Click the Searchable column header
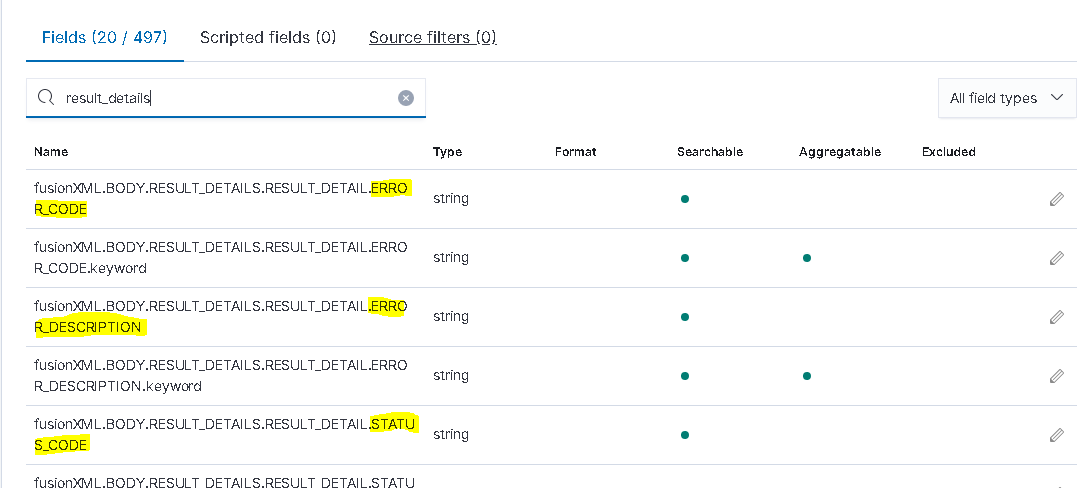The height and width of the screenshot is (488, 1081). [x=709, y=152]
